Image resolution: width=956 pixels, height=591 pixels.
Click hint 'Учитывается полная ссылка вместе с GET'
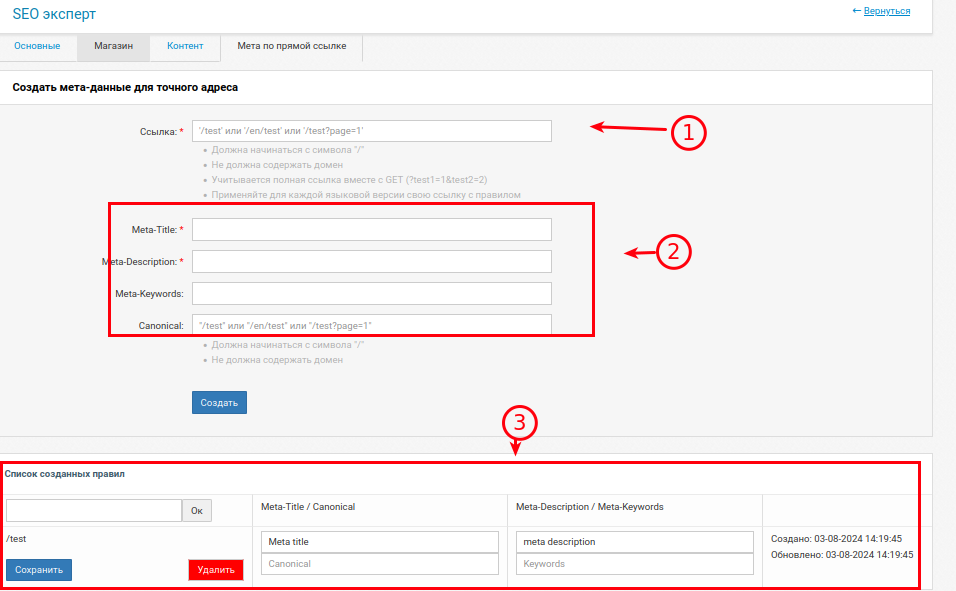click(x=349, y=180)
